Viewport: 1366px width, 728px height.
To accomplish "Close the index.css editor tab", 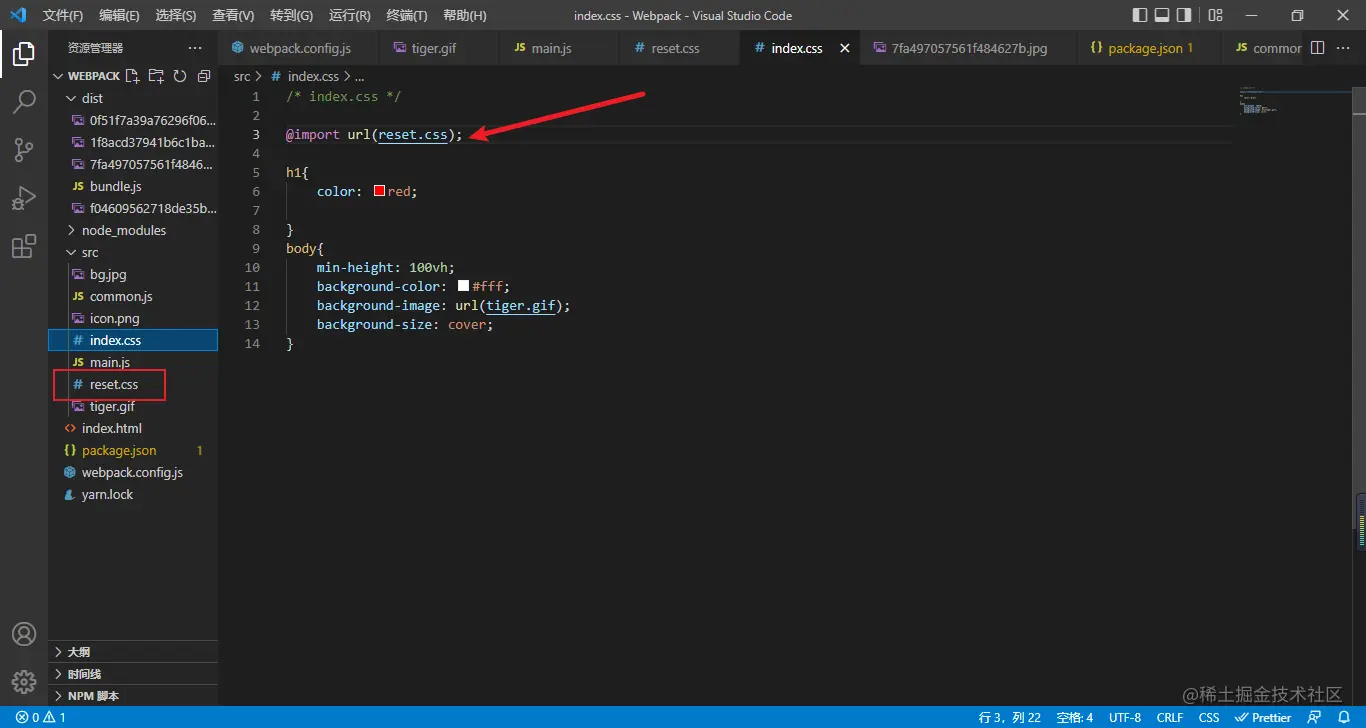I will (x=845, y=48).
